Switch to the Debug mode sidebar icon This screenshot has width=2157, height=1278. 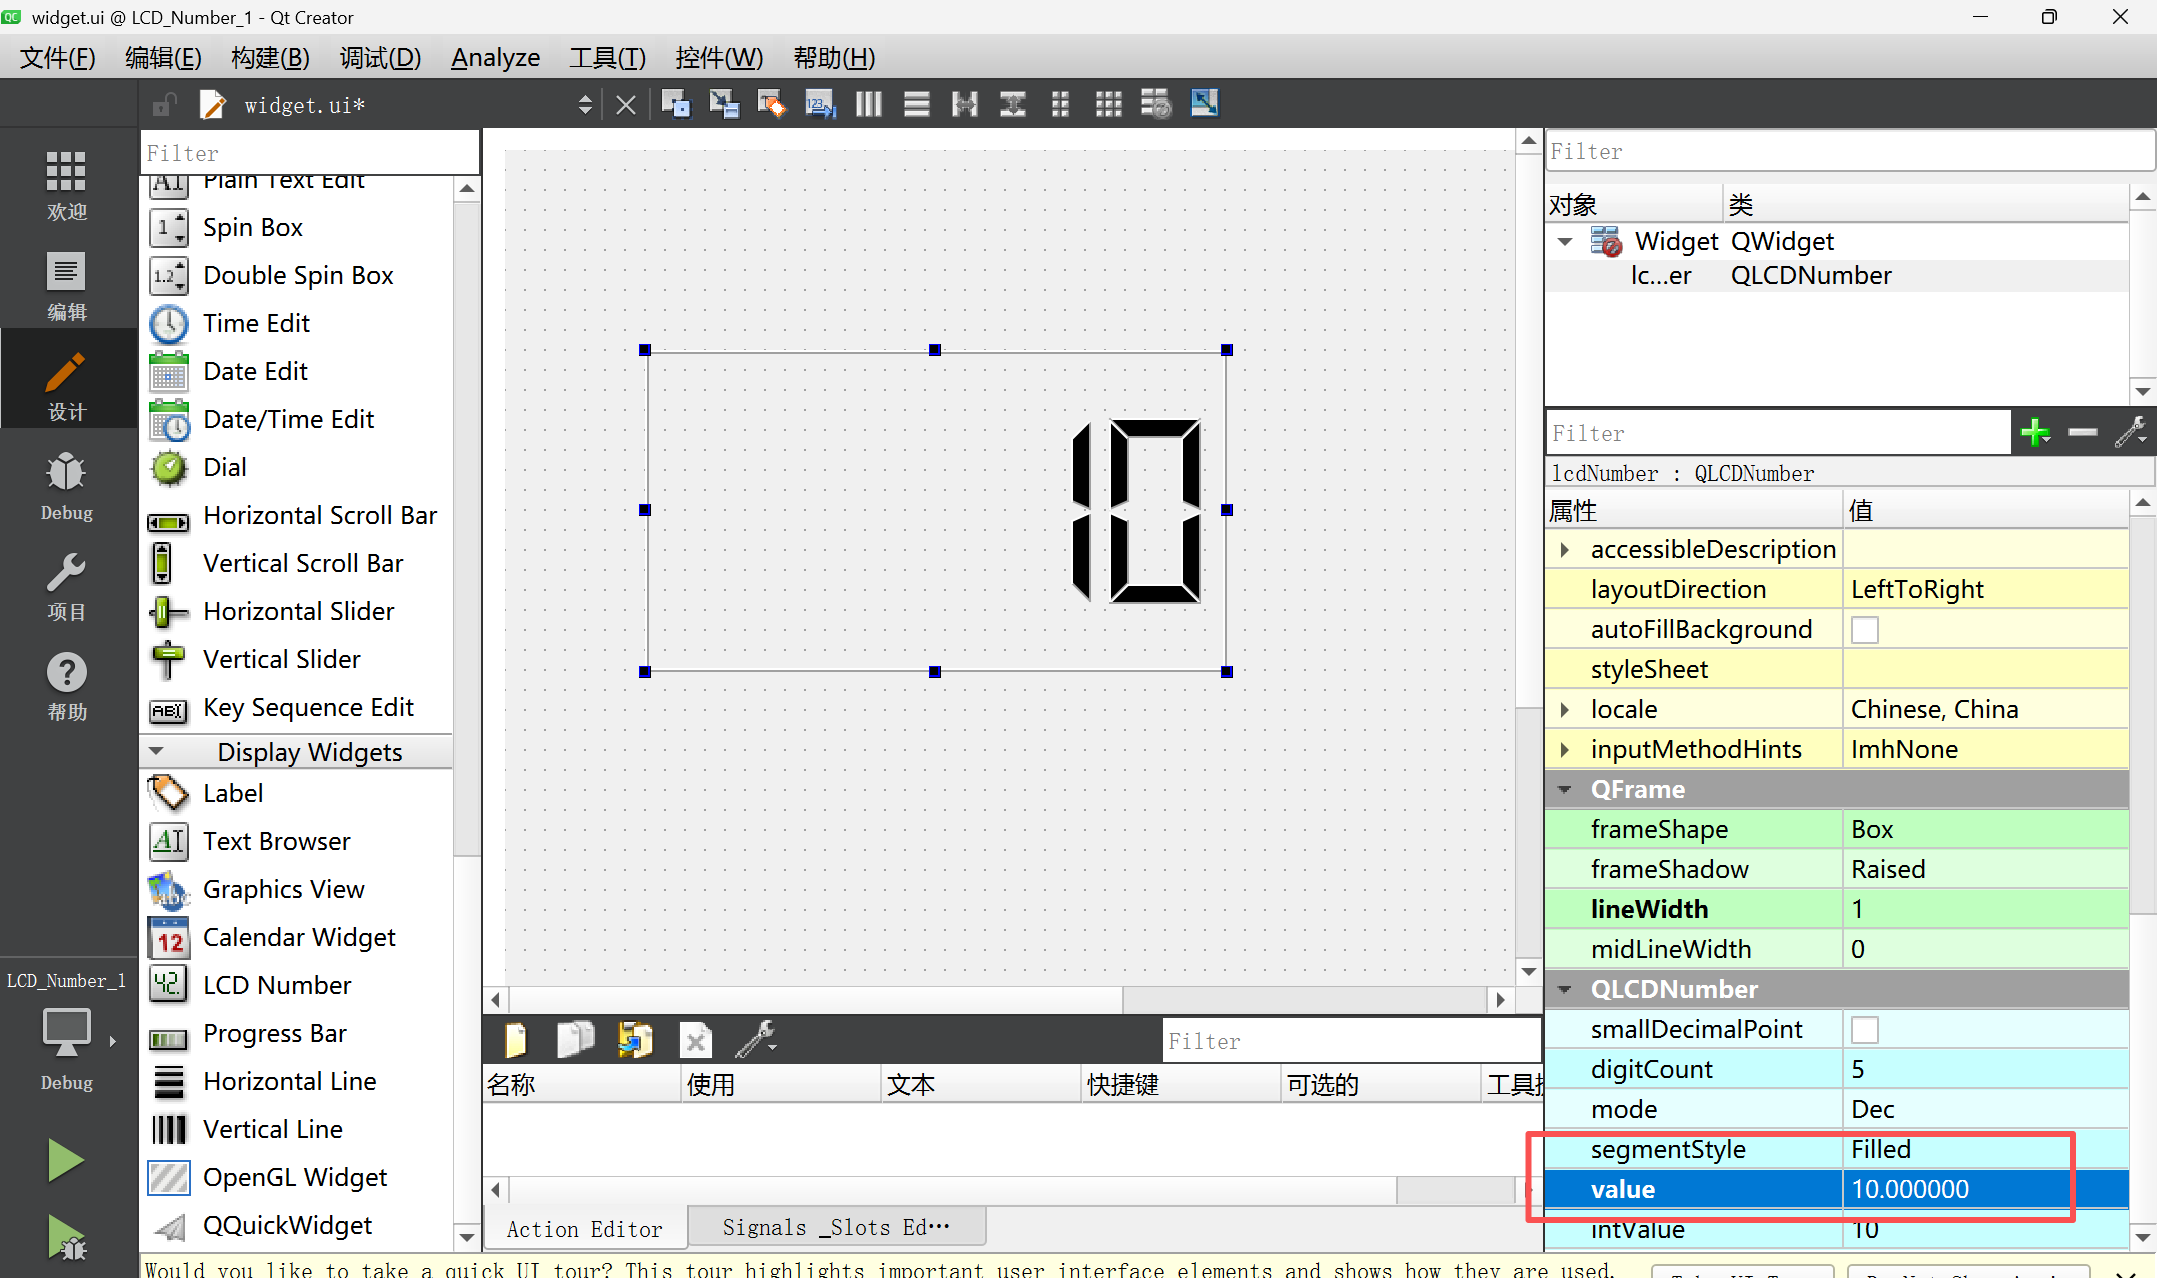click(66, 487)
